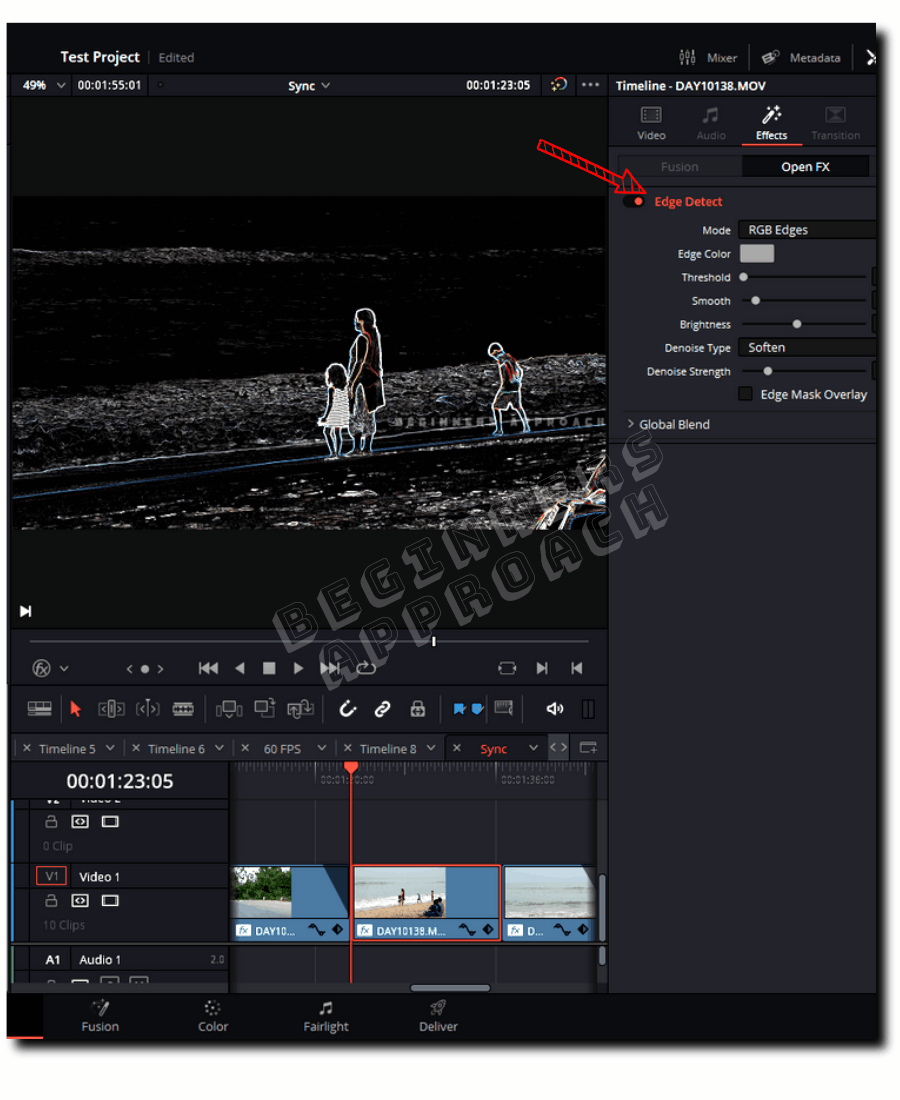Click the insert clip icon
Screen dimensions: 900x1100
[229, 709]
